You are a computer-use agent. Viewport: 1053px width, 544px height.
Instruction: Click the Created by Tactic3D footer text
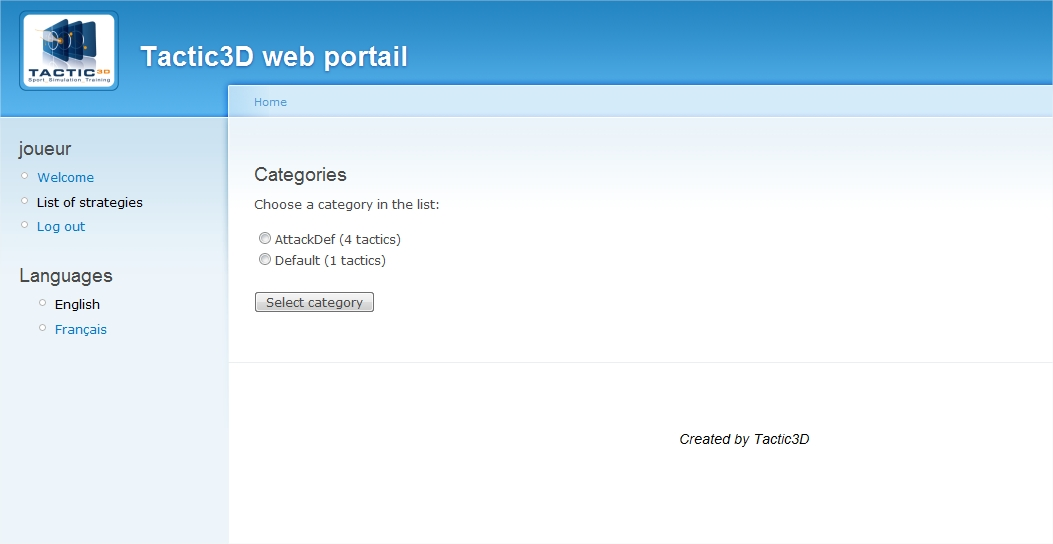[x=744, y=439]
